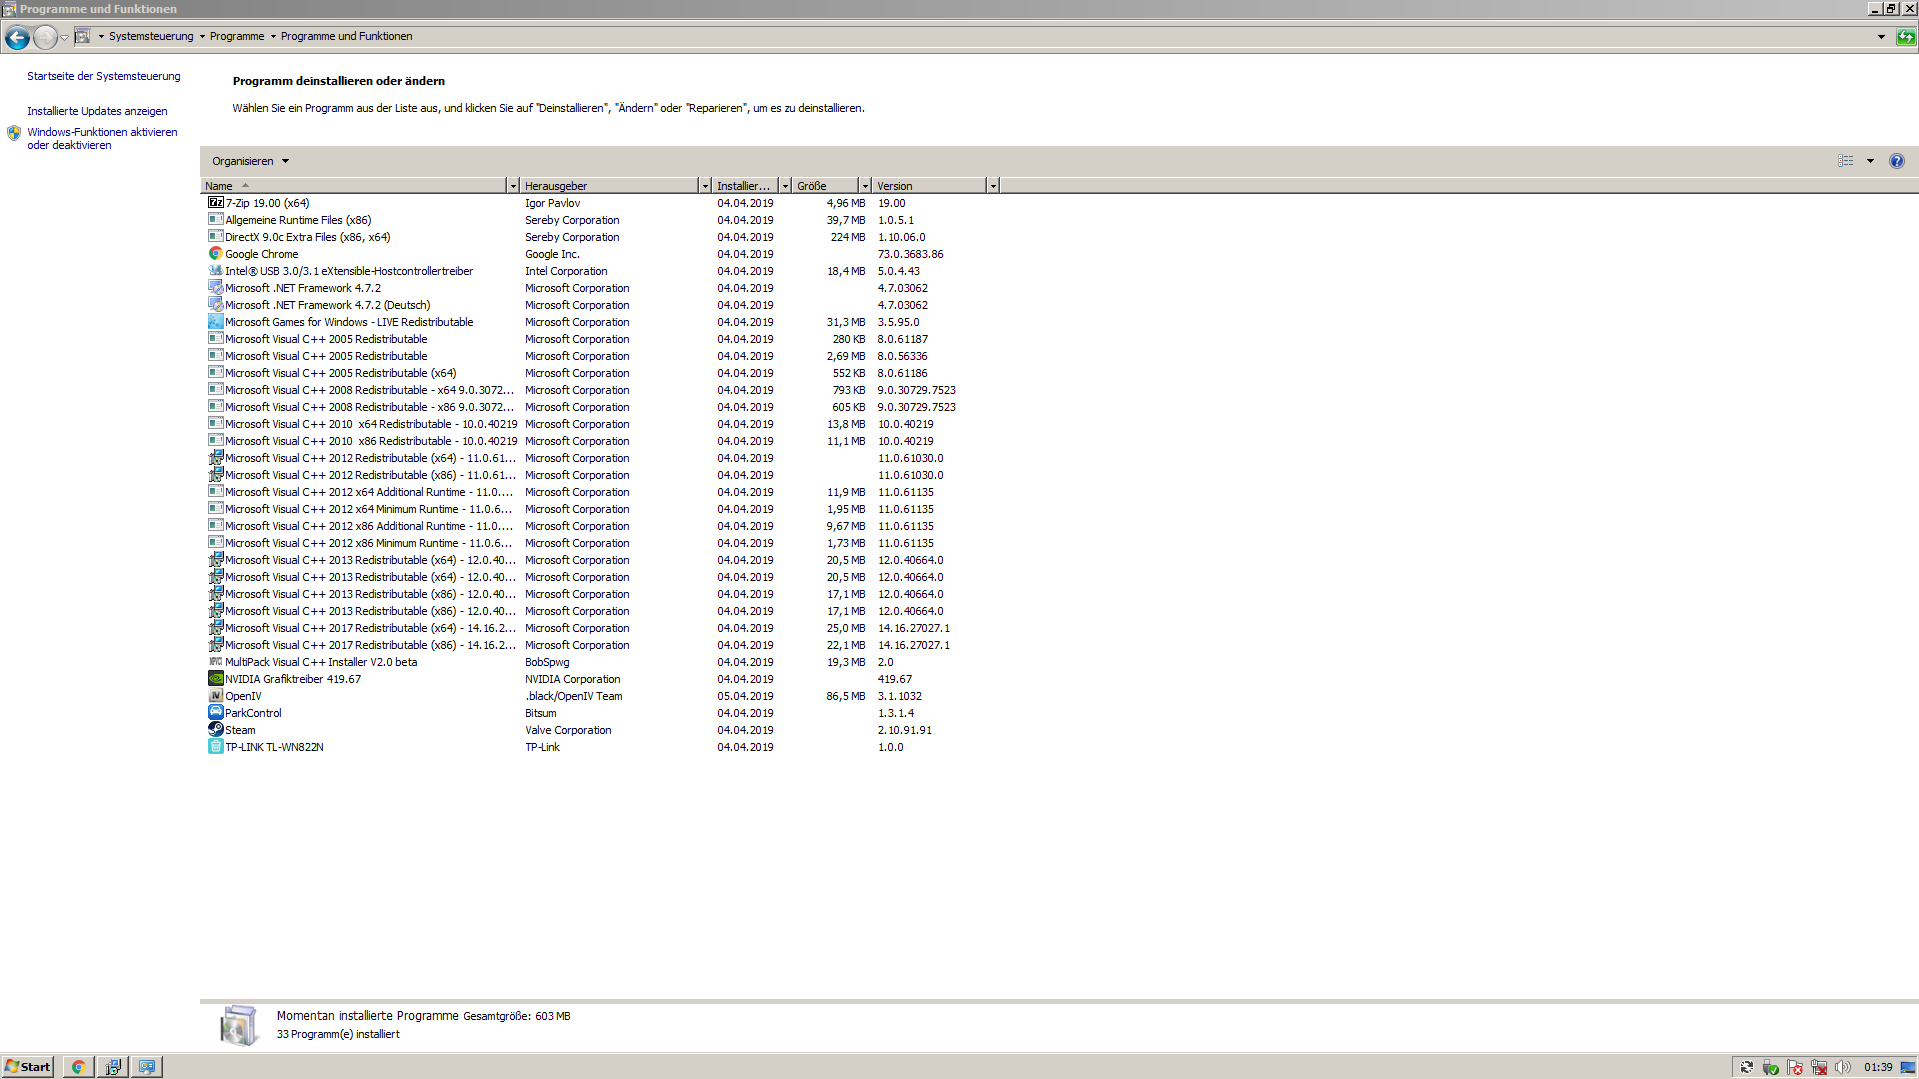Select the ParkControl program icon

tap(215, 713)
